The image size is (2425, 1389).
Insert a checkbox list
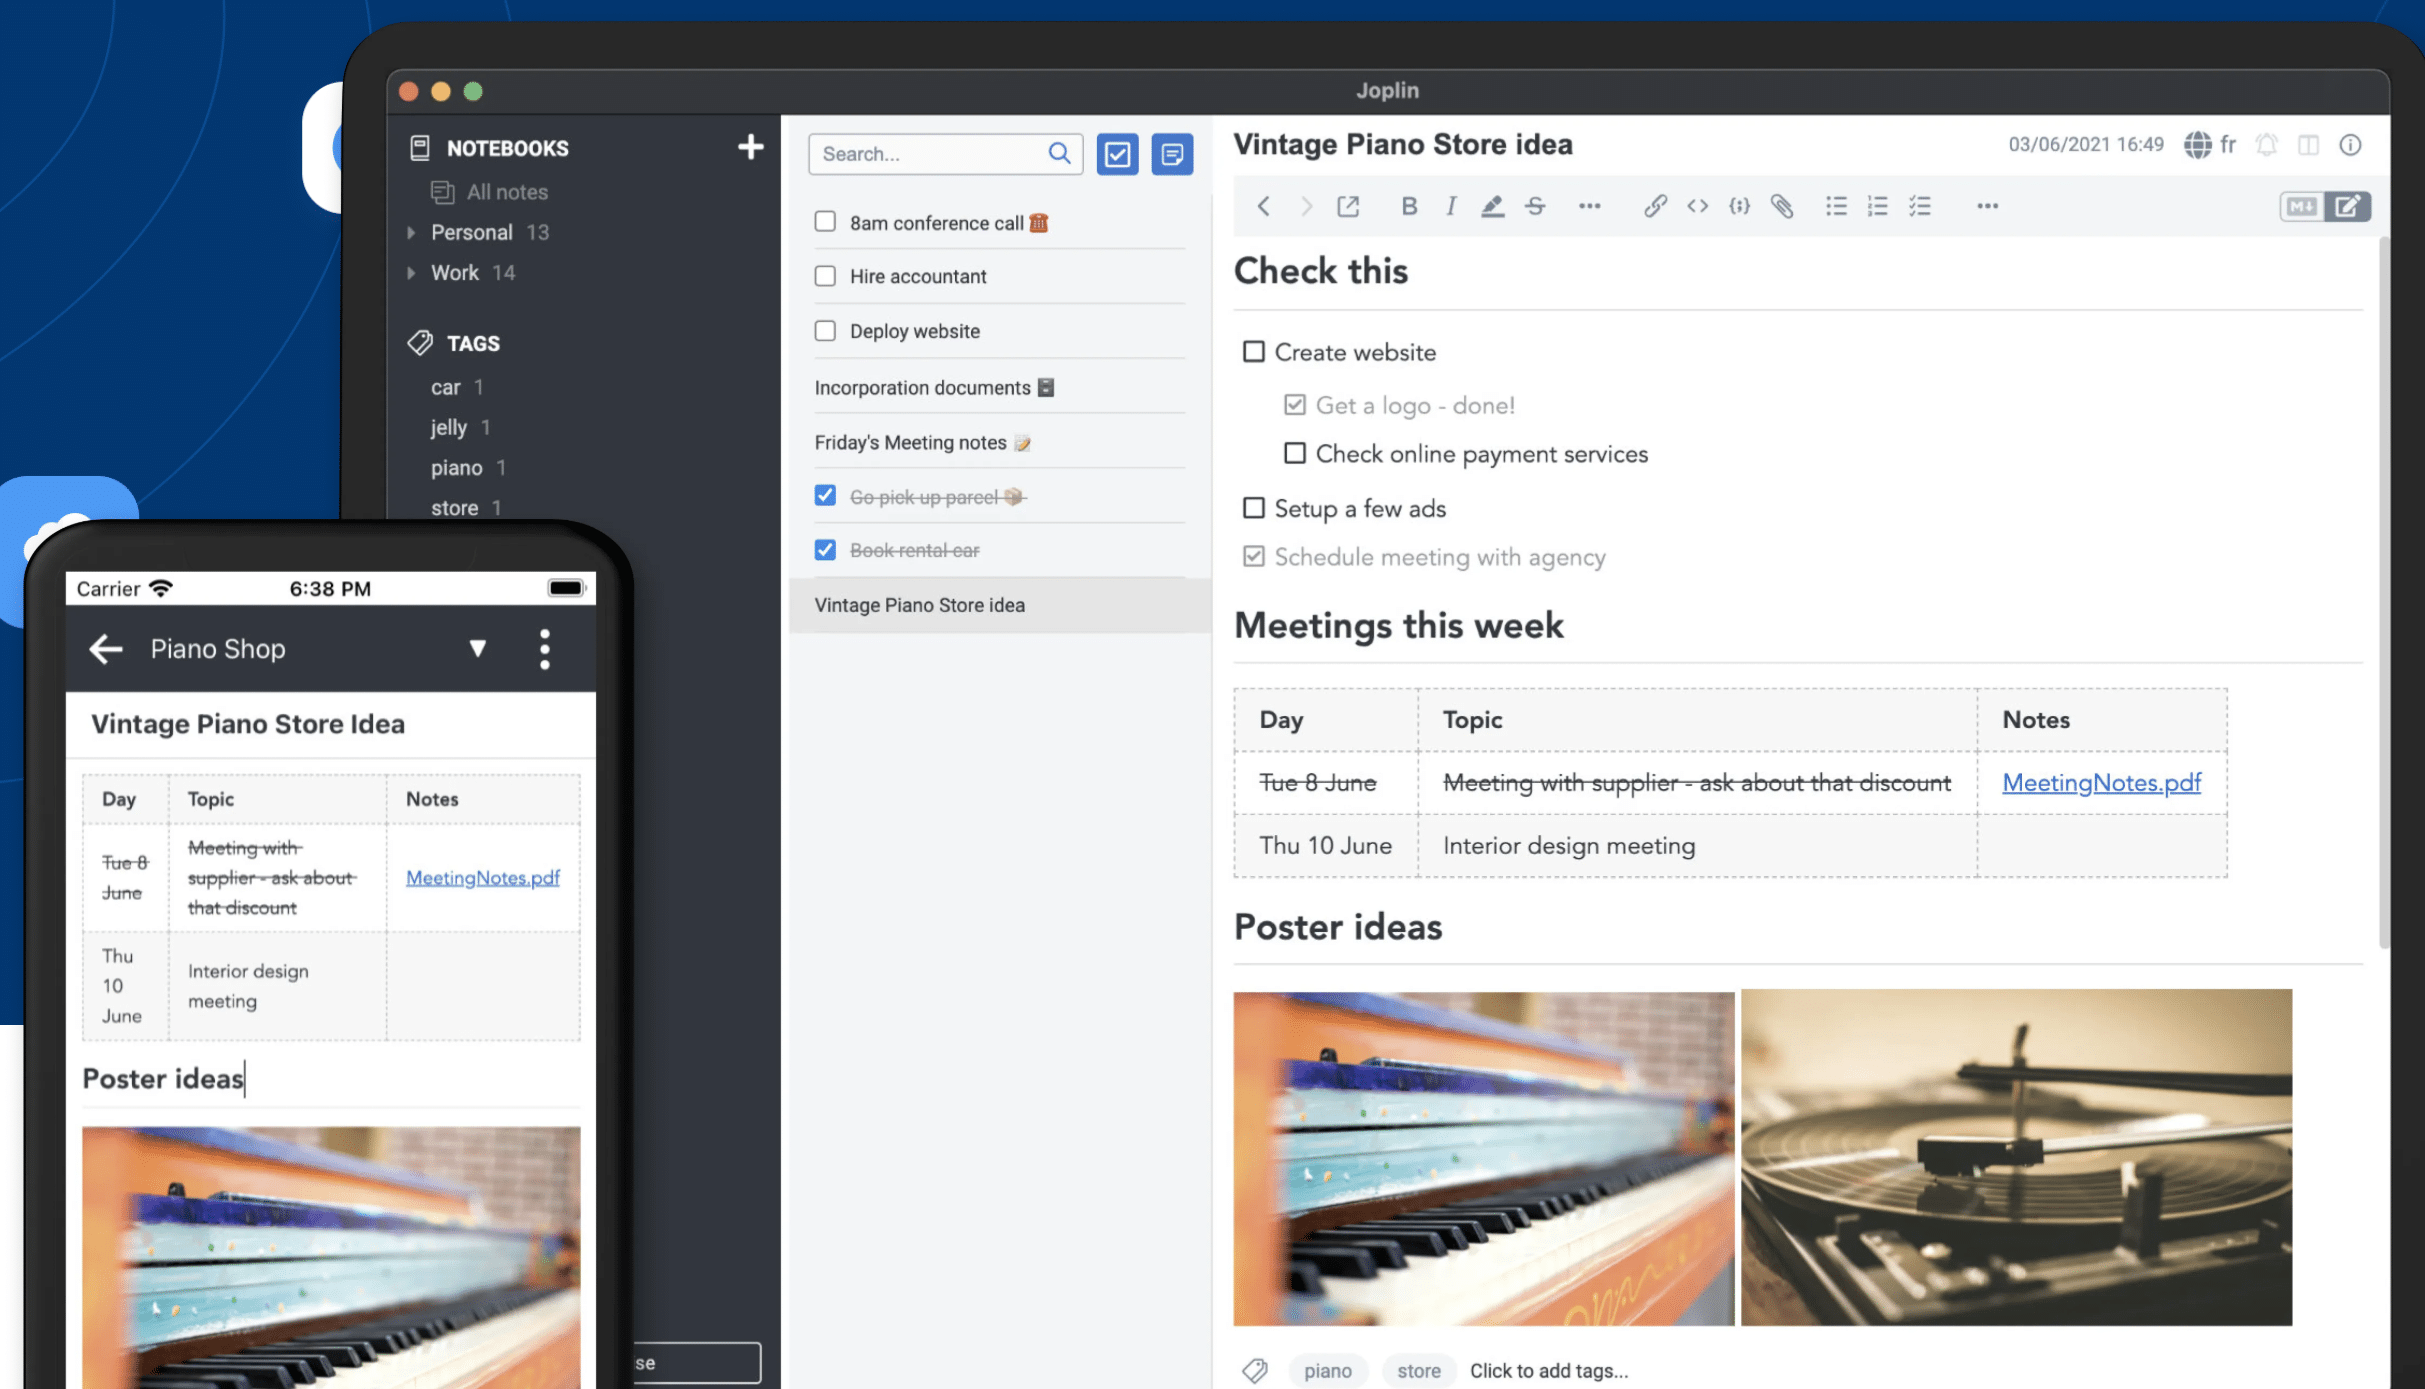[x=1920, y=206]
